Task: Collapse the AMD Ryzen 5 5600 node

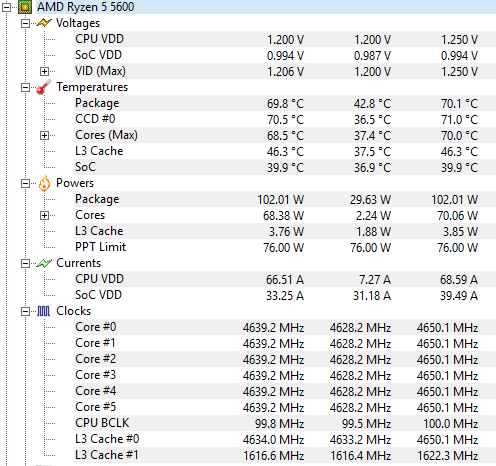Action: click(x=6, y=7)
